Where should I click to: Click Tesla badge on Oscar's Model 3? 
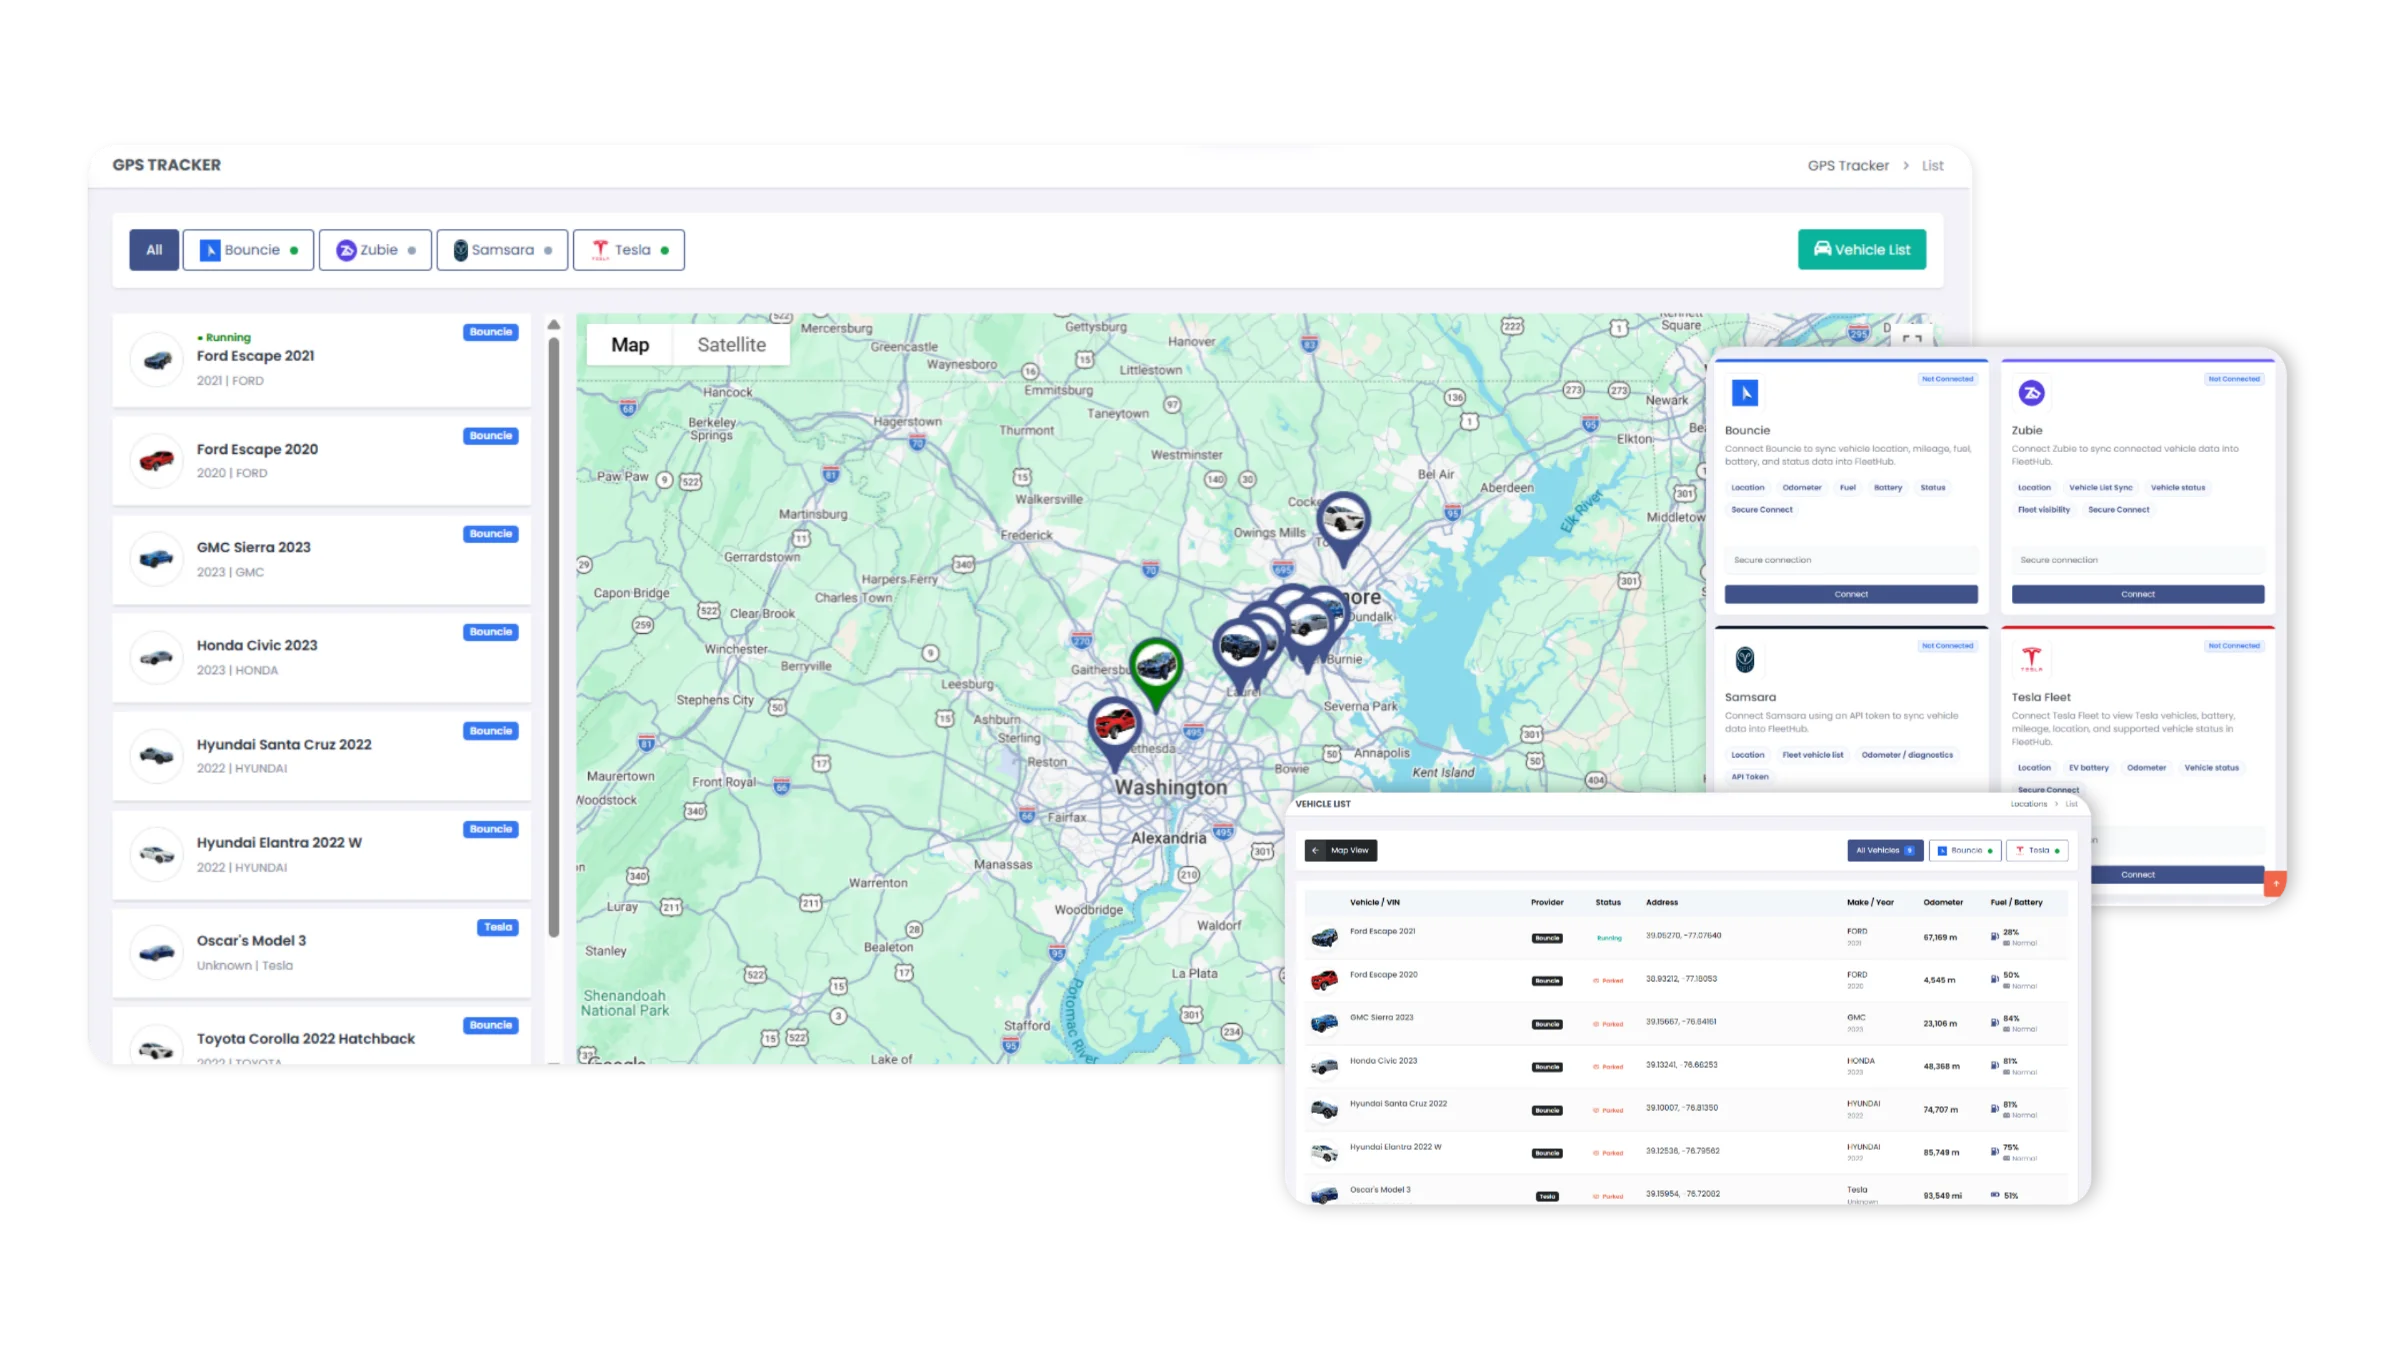[x=498, y=928]
